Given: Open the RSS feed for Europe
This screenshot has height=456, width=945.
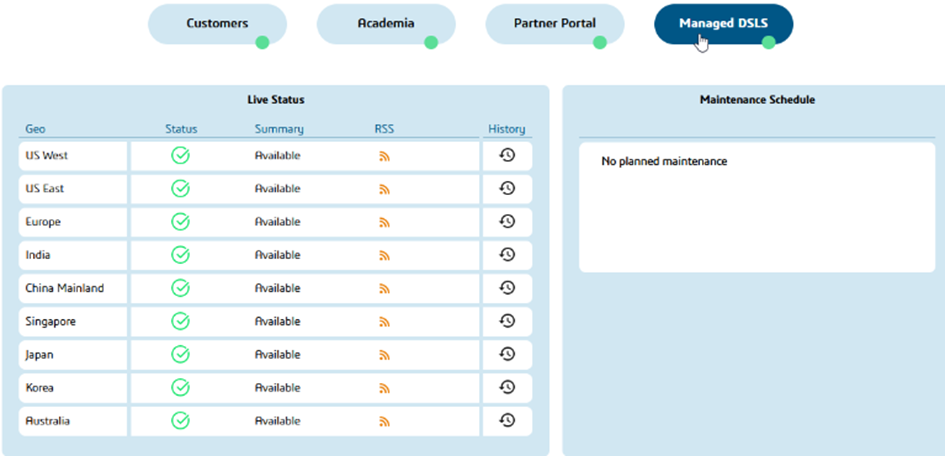Looking at the screenshot, I should pos(384,222).
